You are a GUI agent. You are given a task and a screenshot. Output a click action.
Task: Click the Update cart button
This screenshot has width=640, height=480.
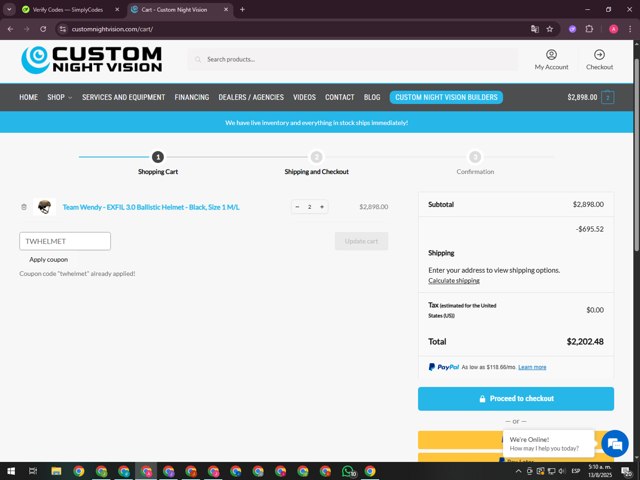pyautogui.click(x=361, y=241)
